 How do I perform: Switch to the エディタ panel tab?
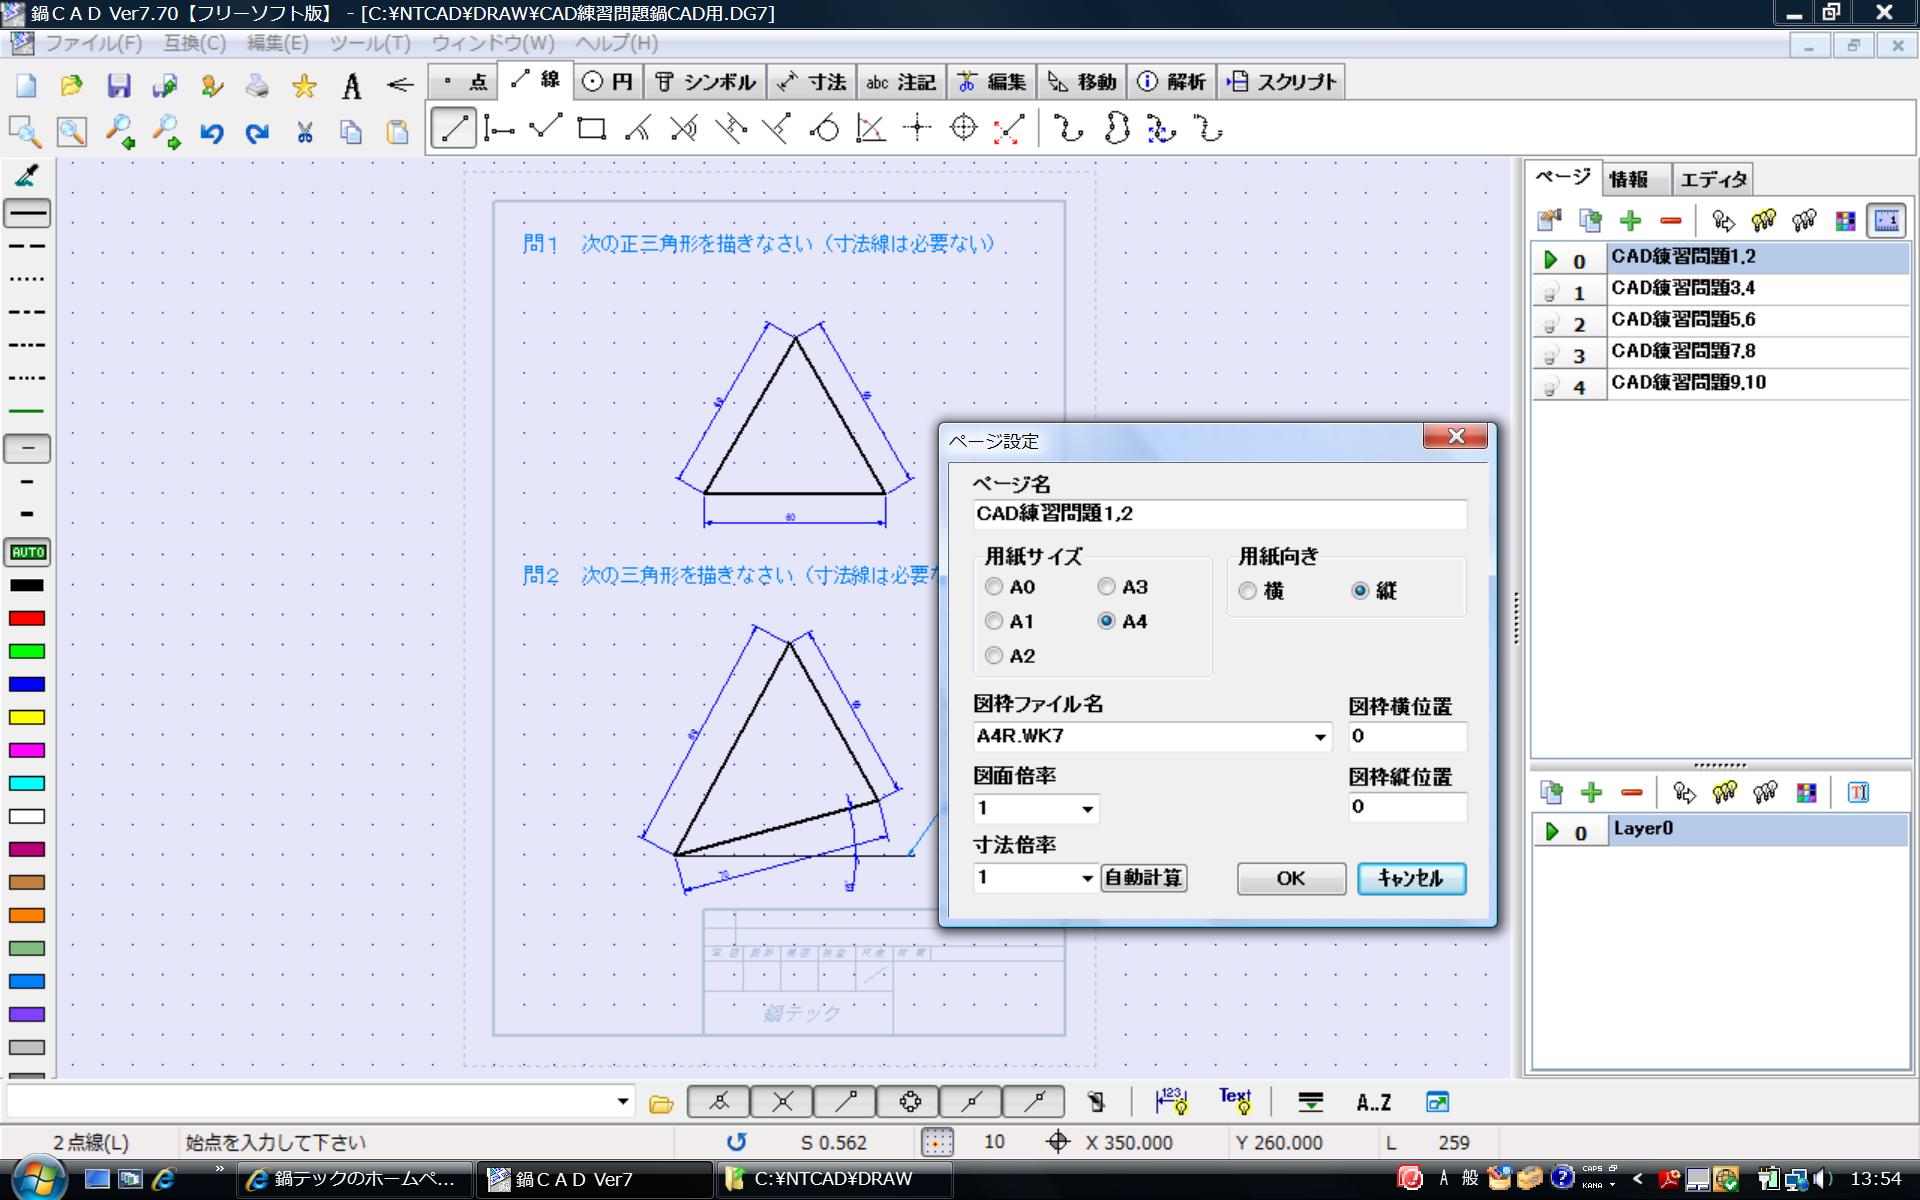point(1713,179)
